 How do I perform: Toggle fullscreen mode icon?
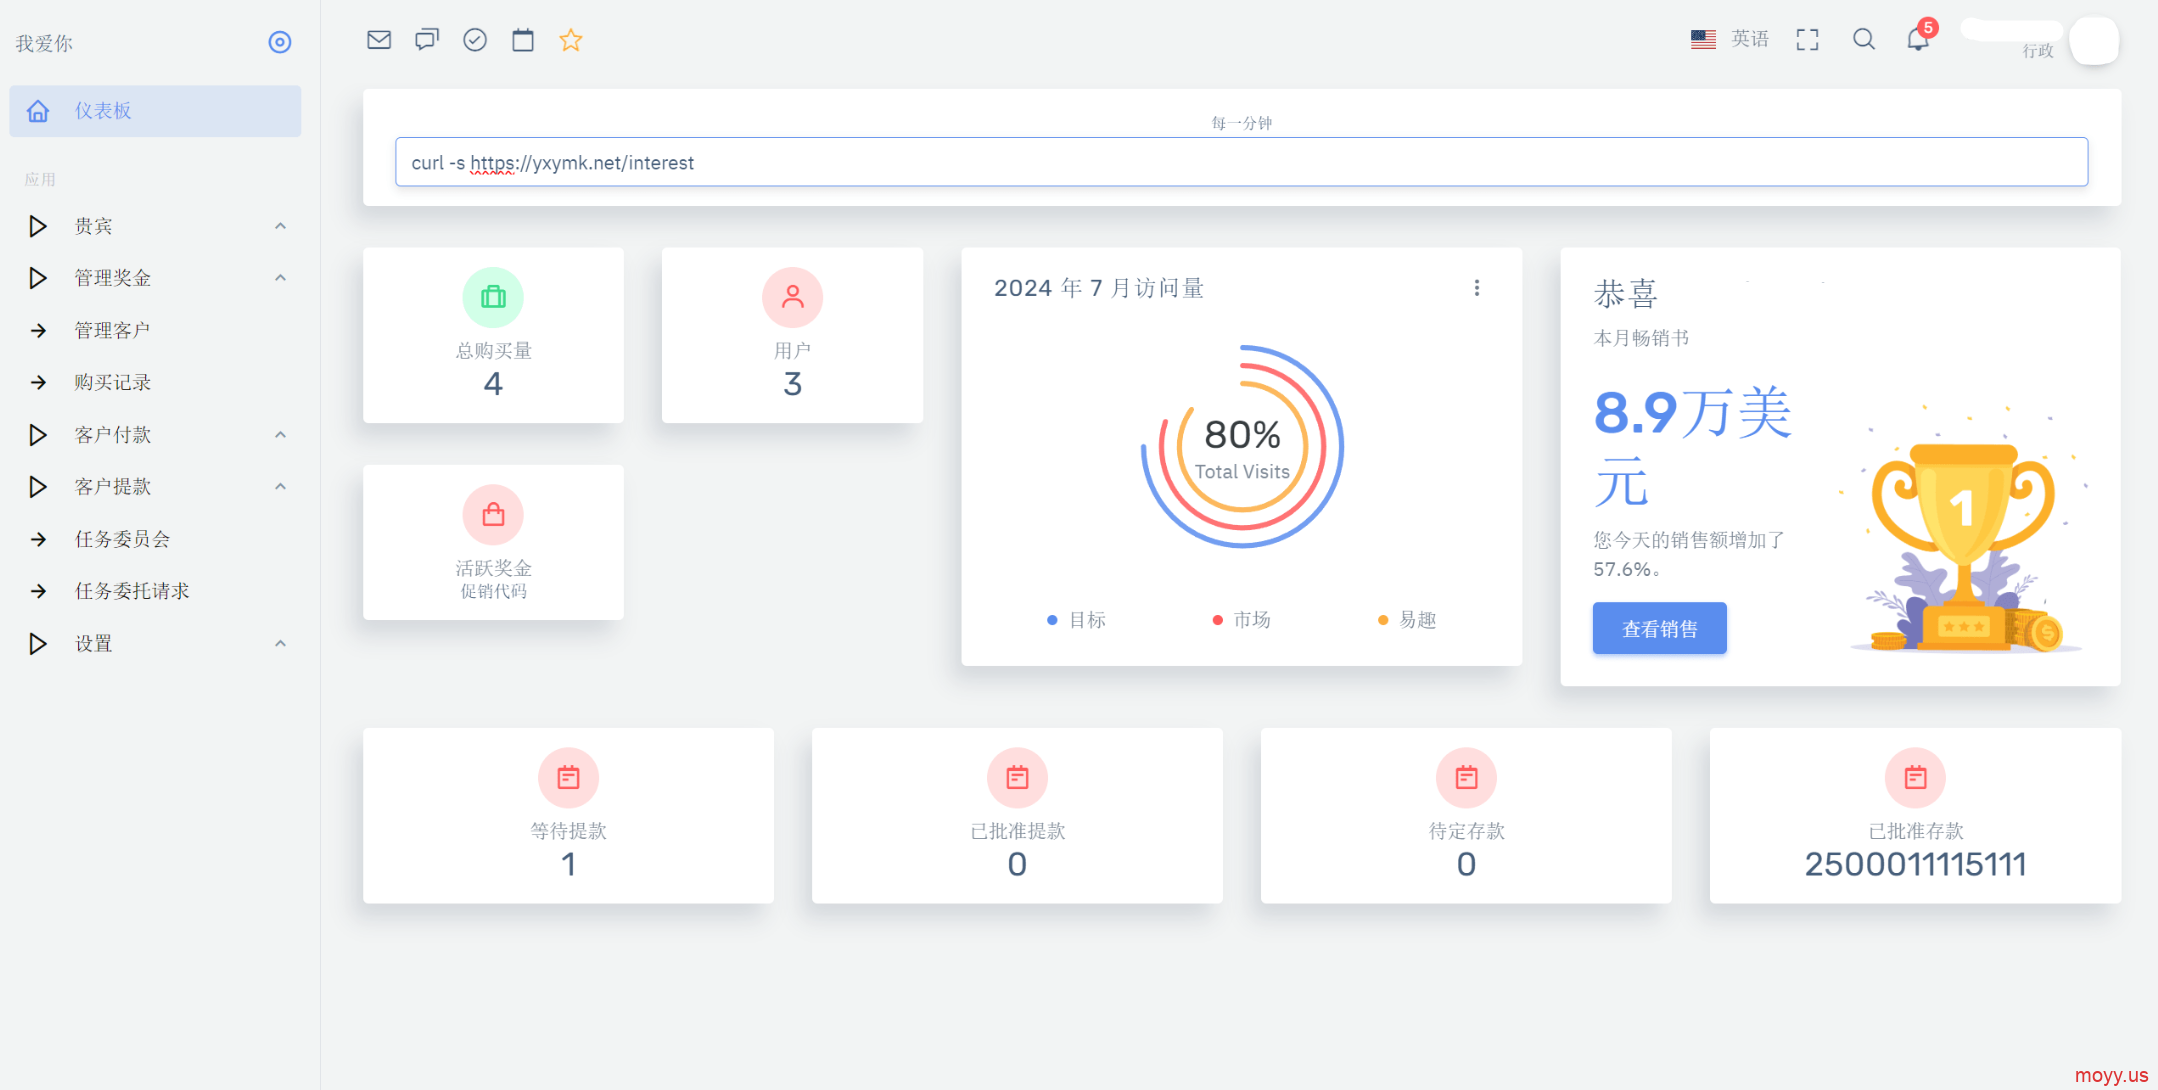1807,40
